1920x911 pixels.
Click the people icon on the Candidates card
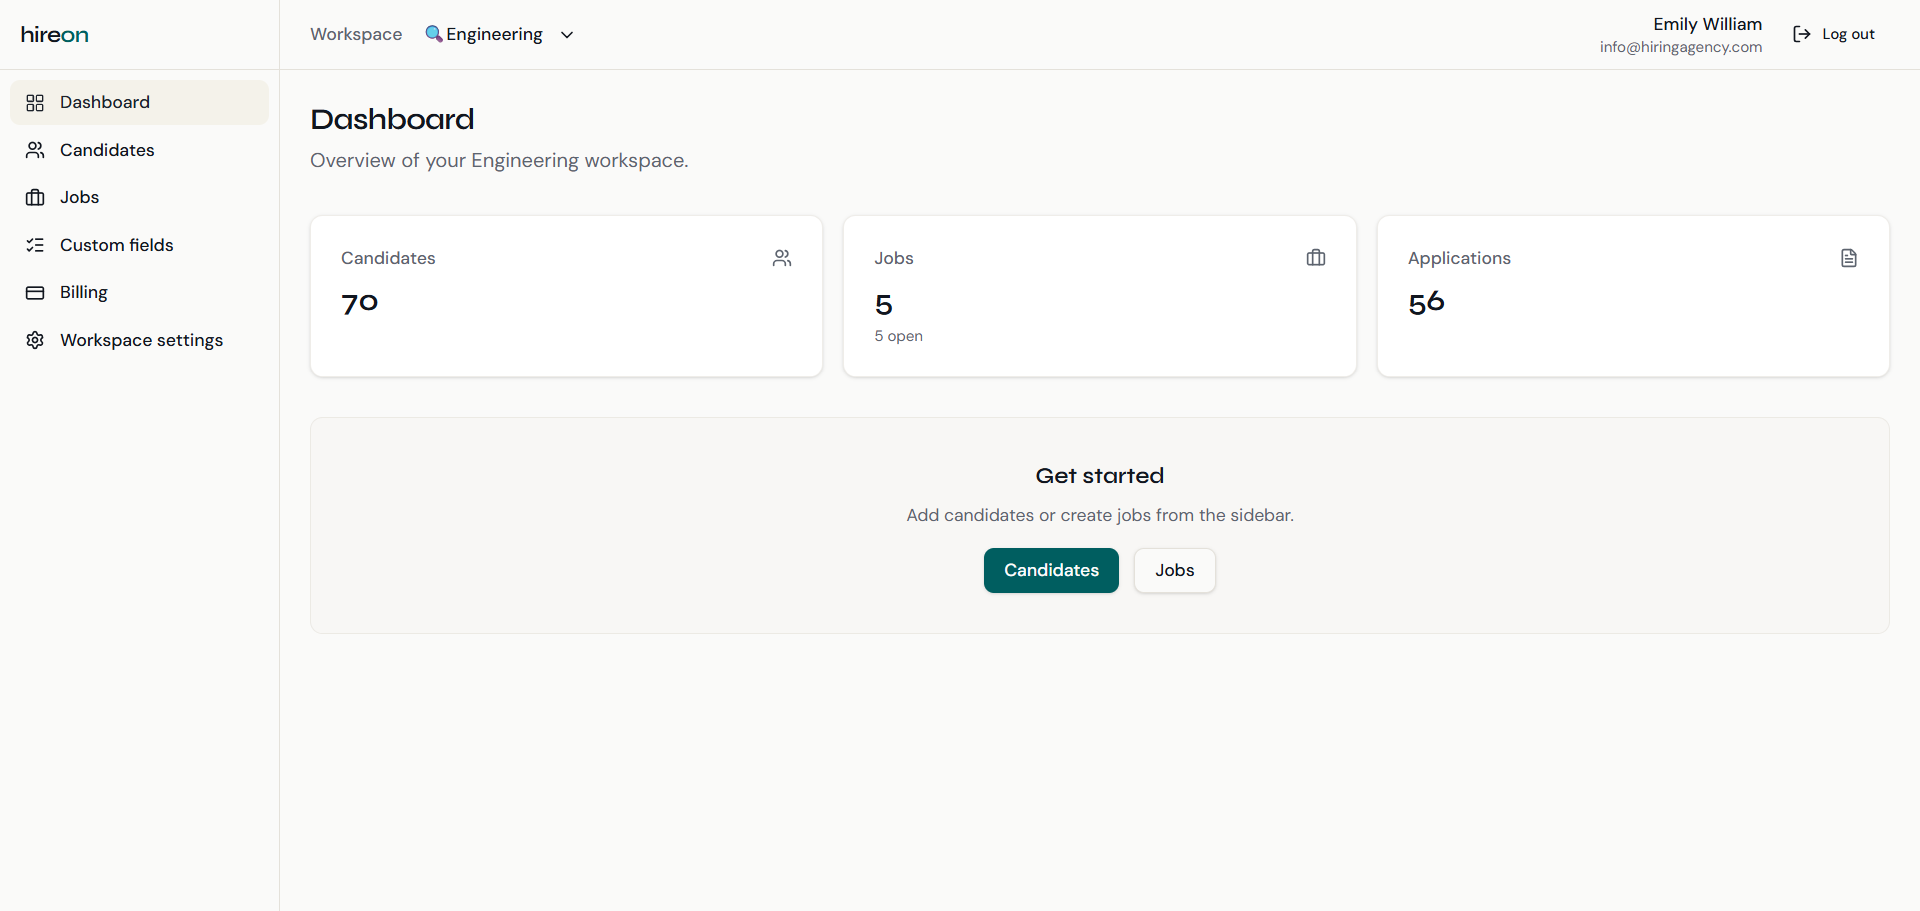[782, 258]
